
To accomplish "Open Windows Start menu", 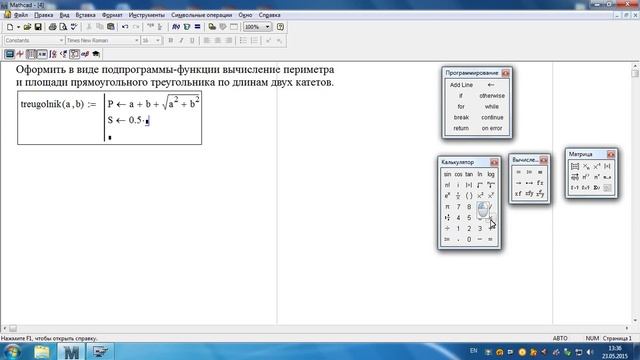I will tap(12, 351).
